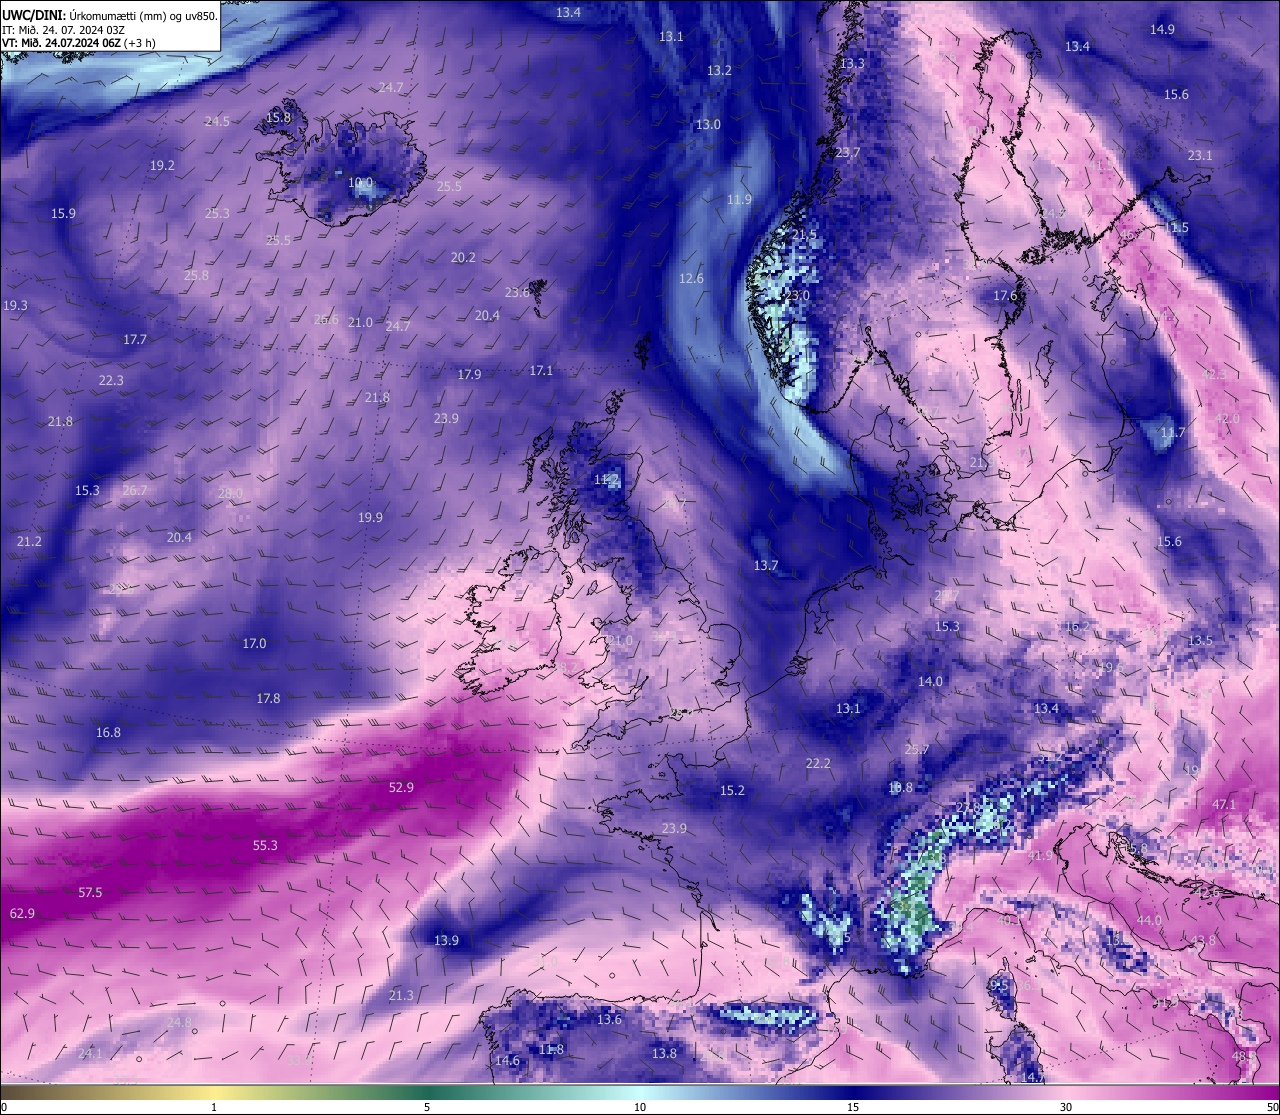Click the title text "UWC/DINI: Úrkomumætti (mm) og uv850."
The height and width of the screenshot is (1115, 1280).
click(108, 14)
